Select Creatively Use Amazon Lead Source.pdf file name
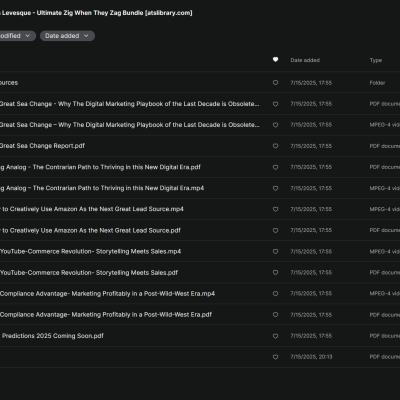The width and height of the screenshot is (400, 400). click(90, 230)
